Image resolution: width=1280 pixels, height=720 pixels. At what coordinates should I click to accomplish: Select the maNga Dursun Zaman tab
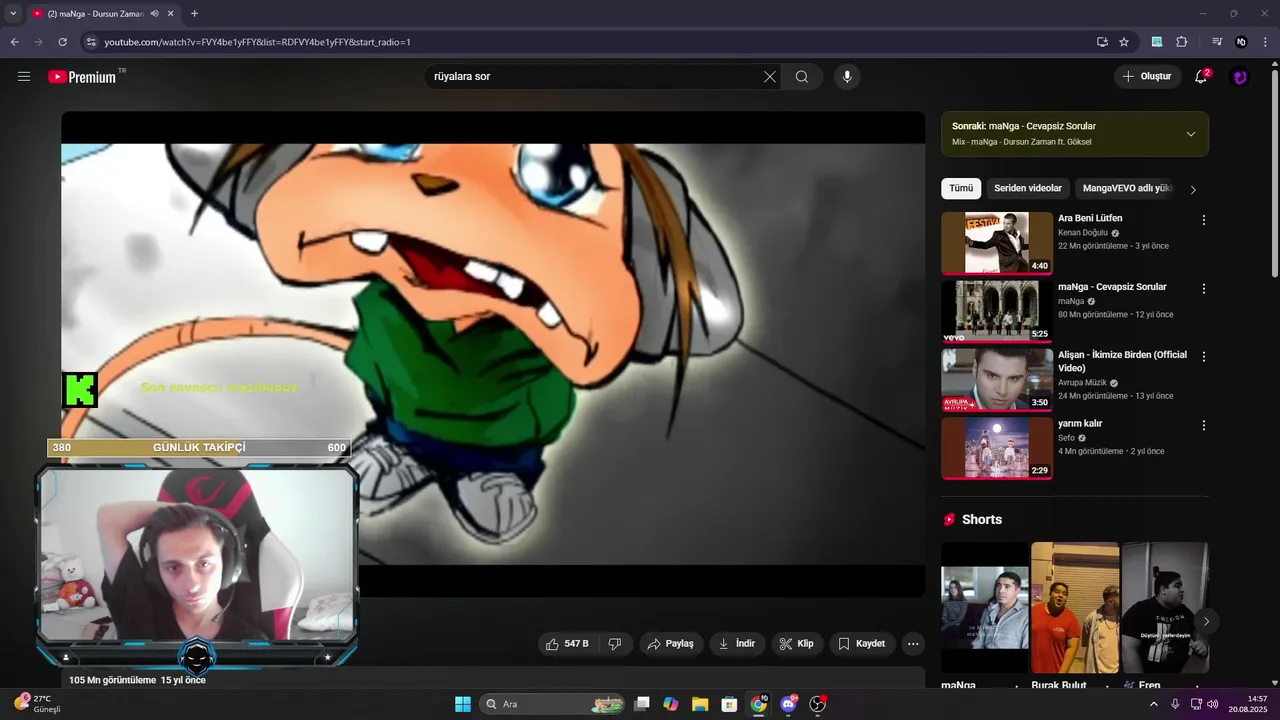103,14
